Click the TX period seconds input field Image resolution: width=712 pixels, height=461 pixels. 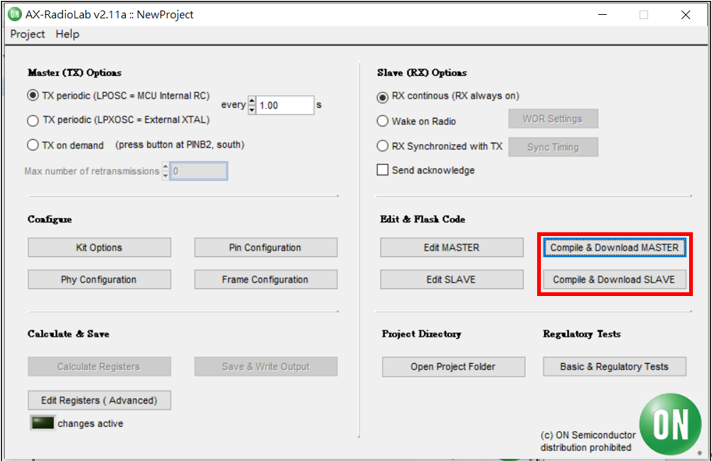click(x=285, y=105)
